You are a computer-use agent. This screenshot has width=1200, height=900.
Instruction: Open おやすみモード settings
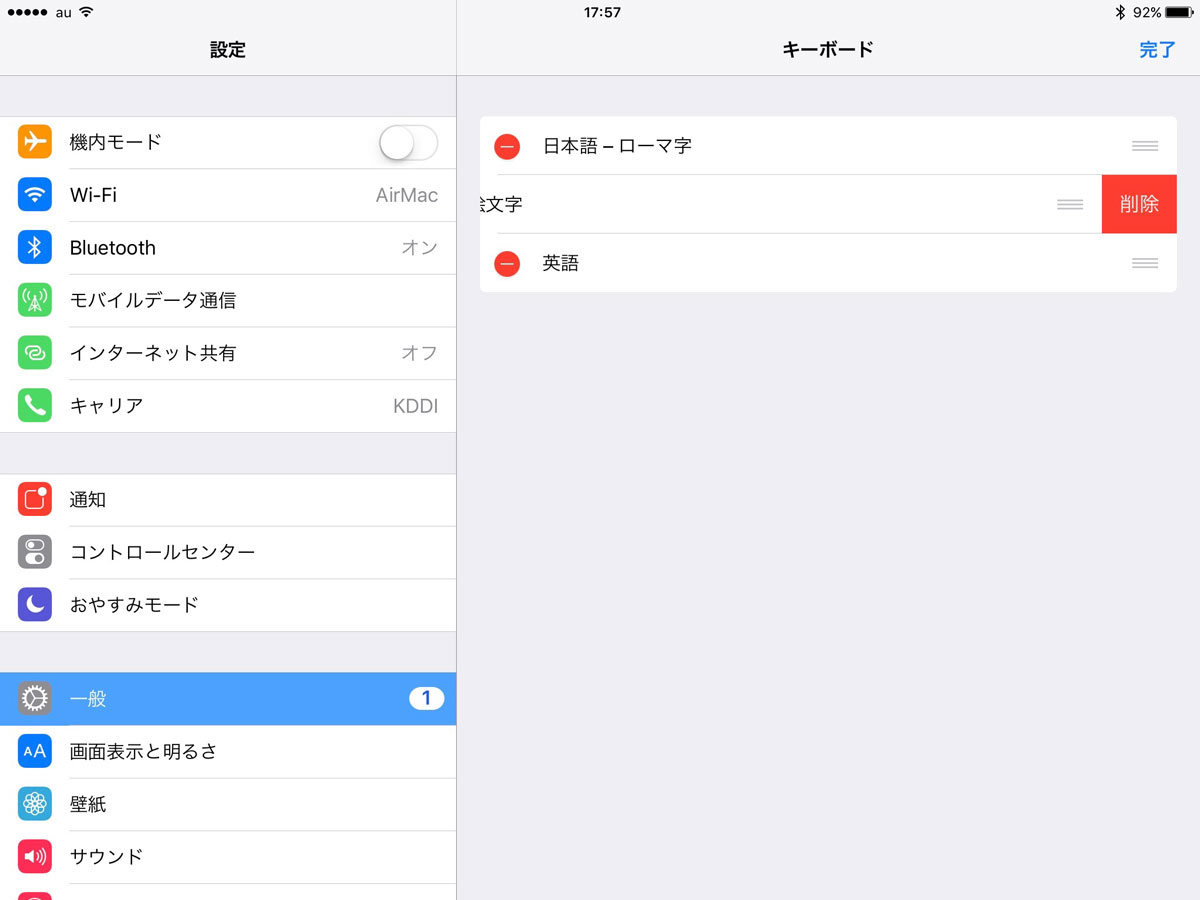tap(228, 604)
